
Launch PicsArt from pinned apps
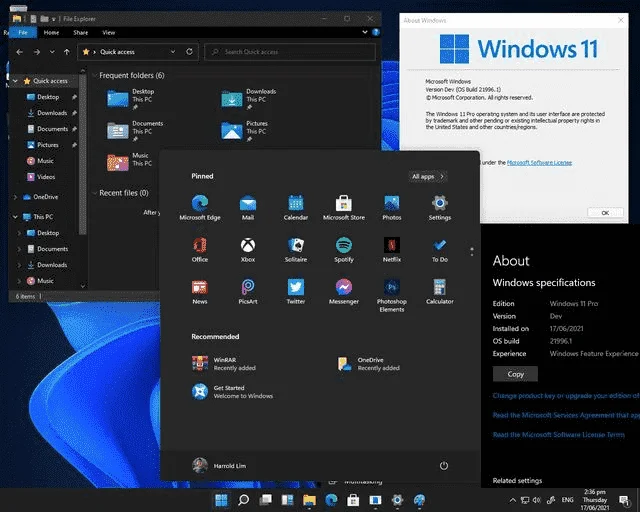click(x=248, y=292)
